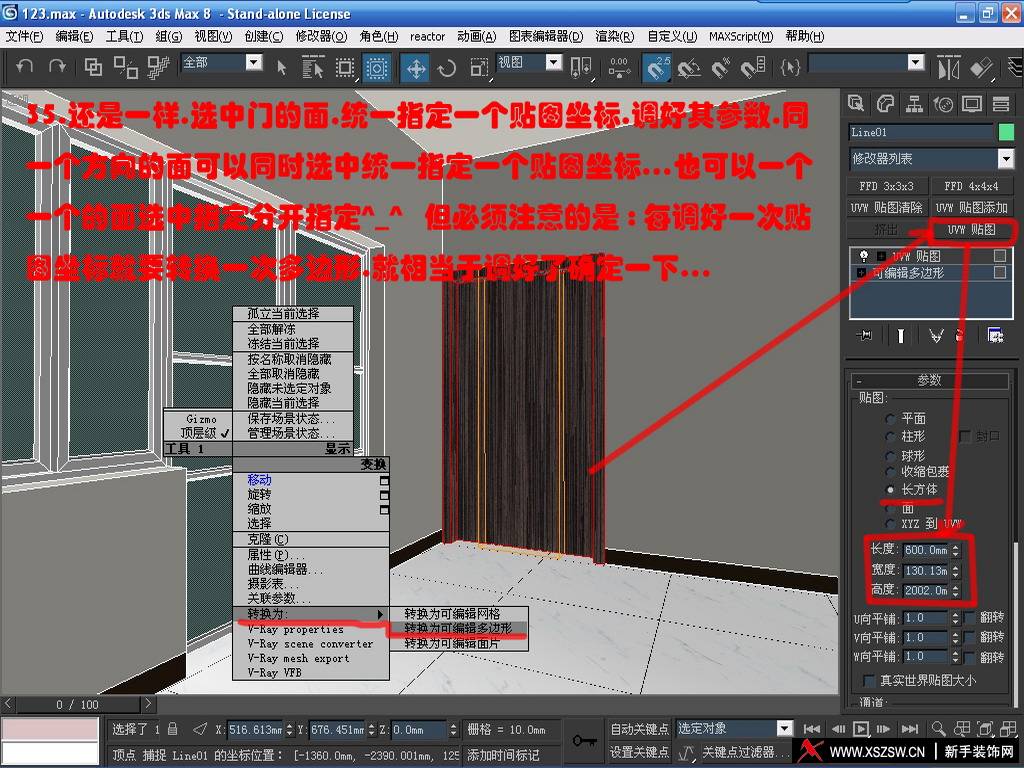Select the 球形 mapping radio button

tap(890, 455)
